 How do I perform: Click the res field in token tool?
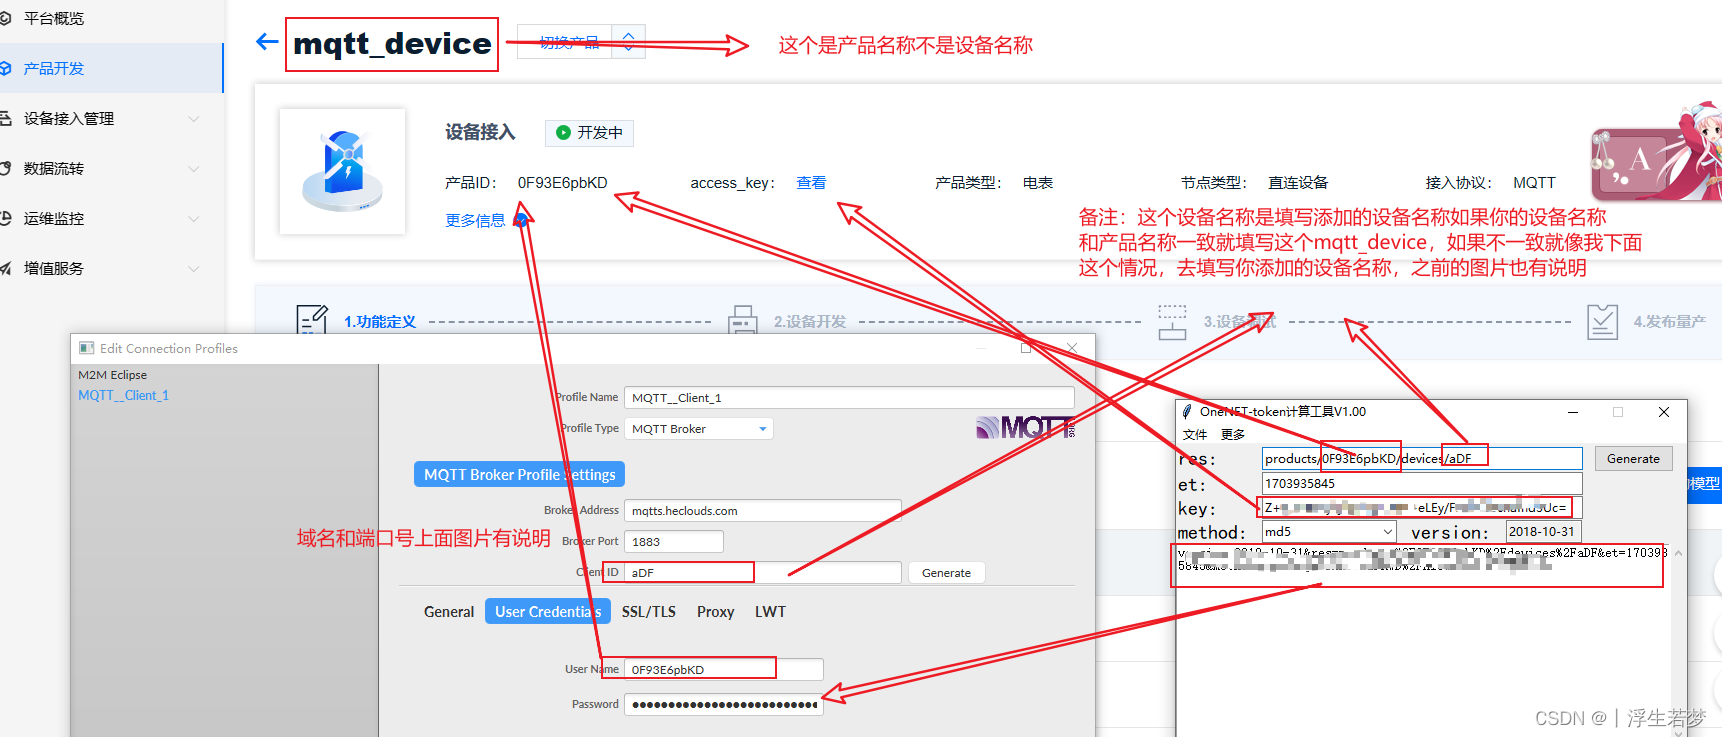(x=1422, y=458)
